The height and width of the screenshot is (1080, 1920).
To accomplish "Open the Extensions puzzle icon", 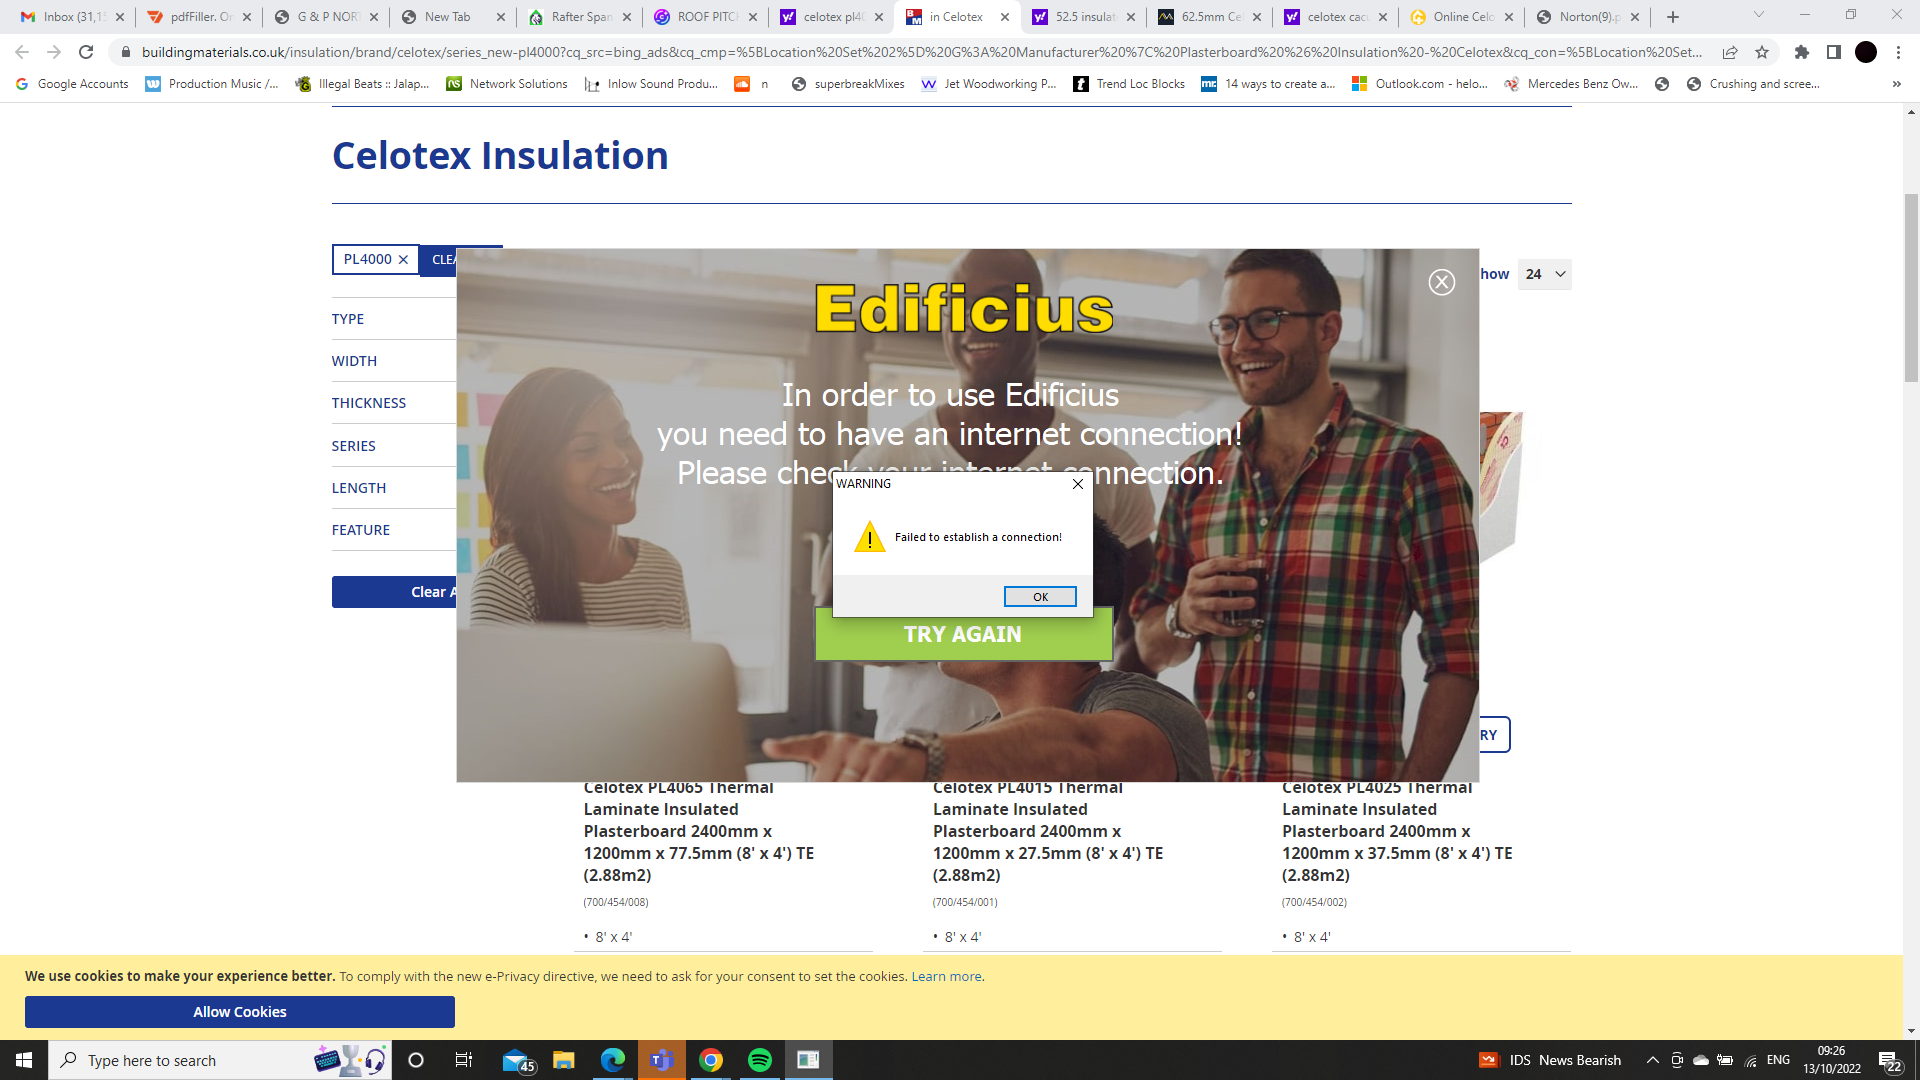I will (x=1802, y=52).
